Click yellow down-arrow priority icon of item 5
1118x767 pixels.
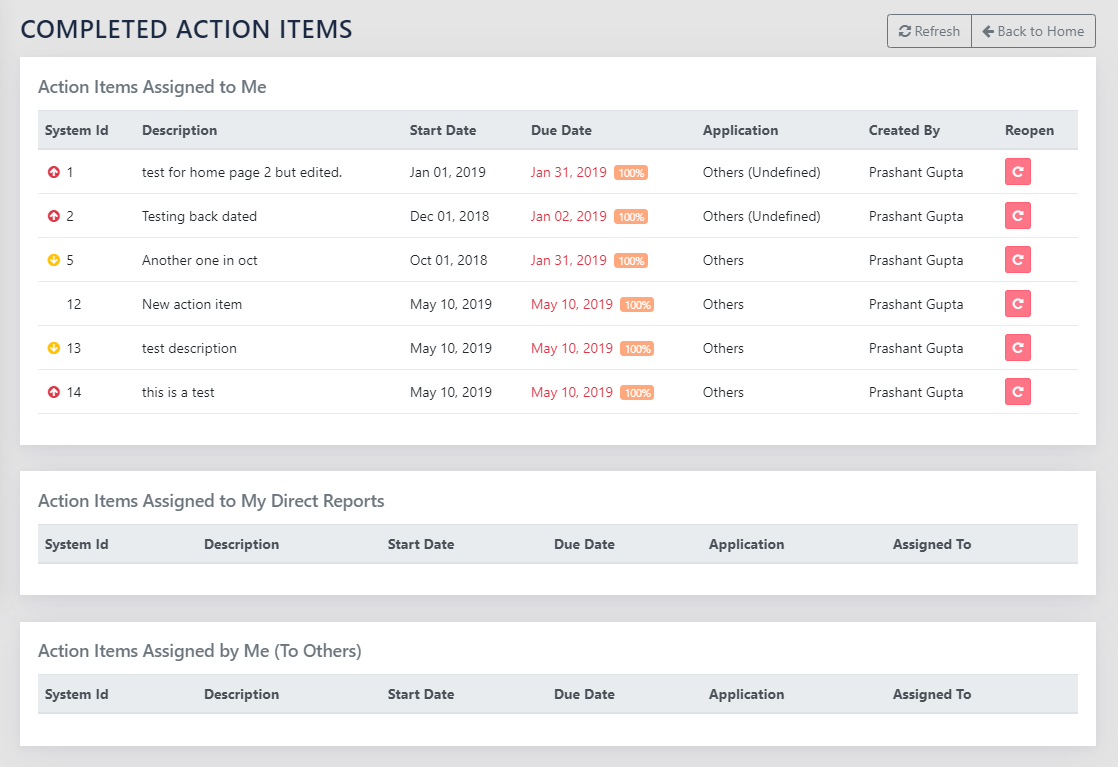coord(54,260)
